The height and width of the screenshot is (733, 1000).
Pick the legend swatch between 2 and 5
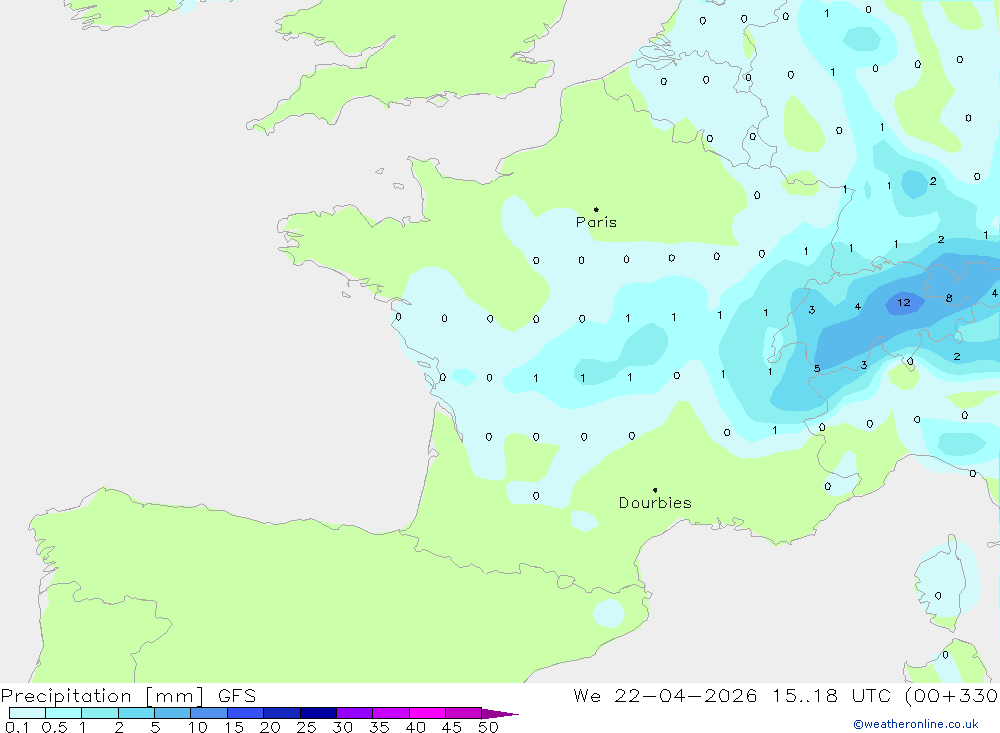tap(136, 713)
